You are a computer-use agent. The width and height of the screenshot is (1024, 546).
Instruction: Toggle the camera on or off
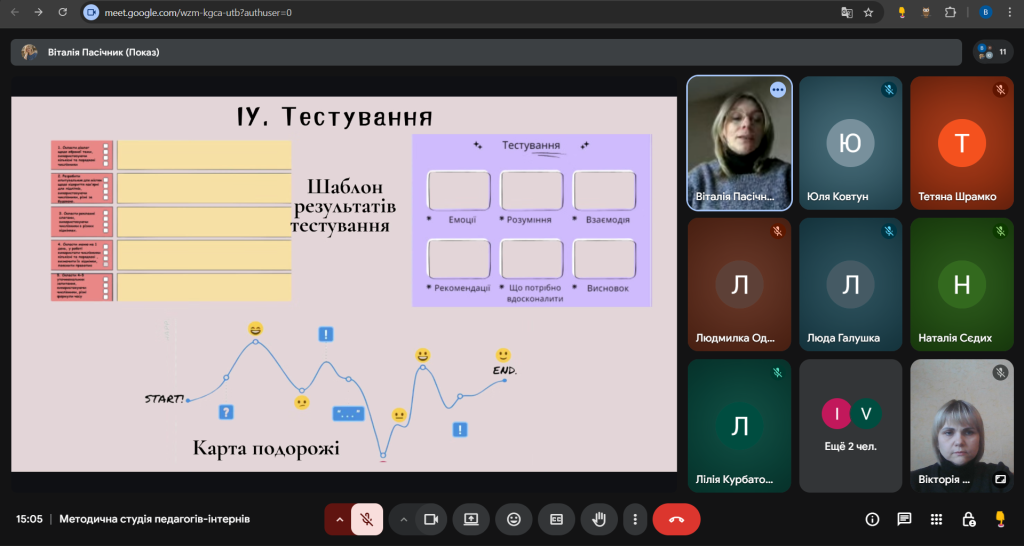click(x=431, y=519)
